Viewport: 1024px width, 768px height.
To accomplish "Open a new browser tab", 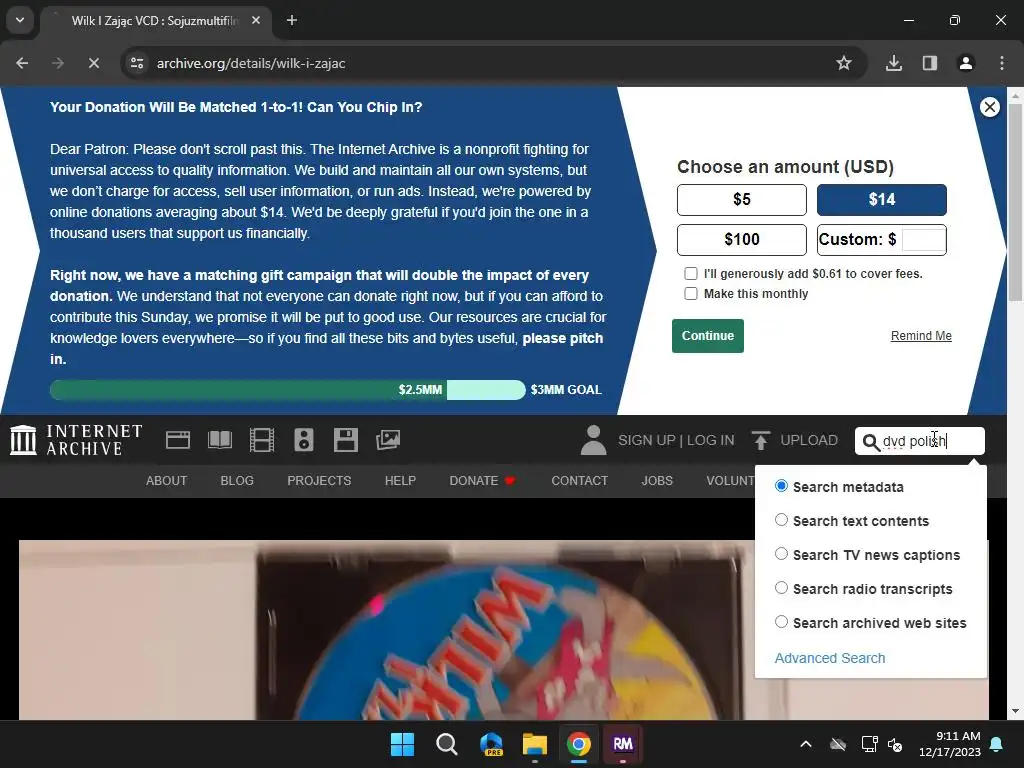I will point(292,20).
